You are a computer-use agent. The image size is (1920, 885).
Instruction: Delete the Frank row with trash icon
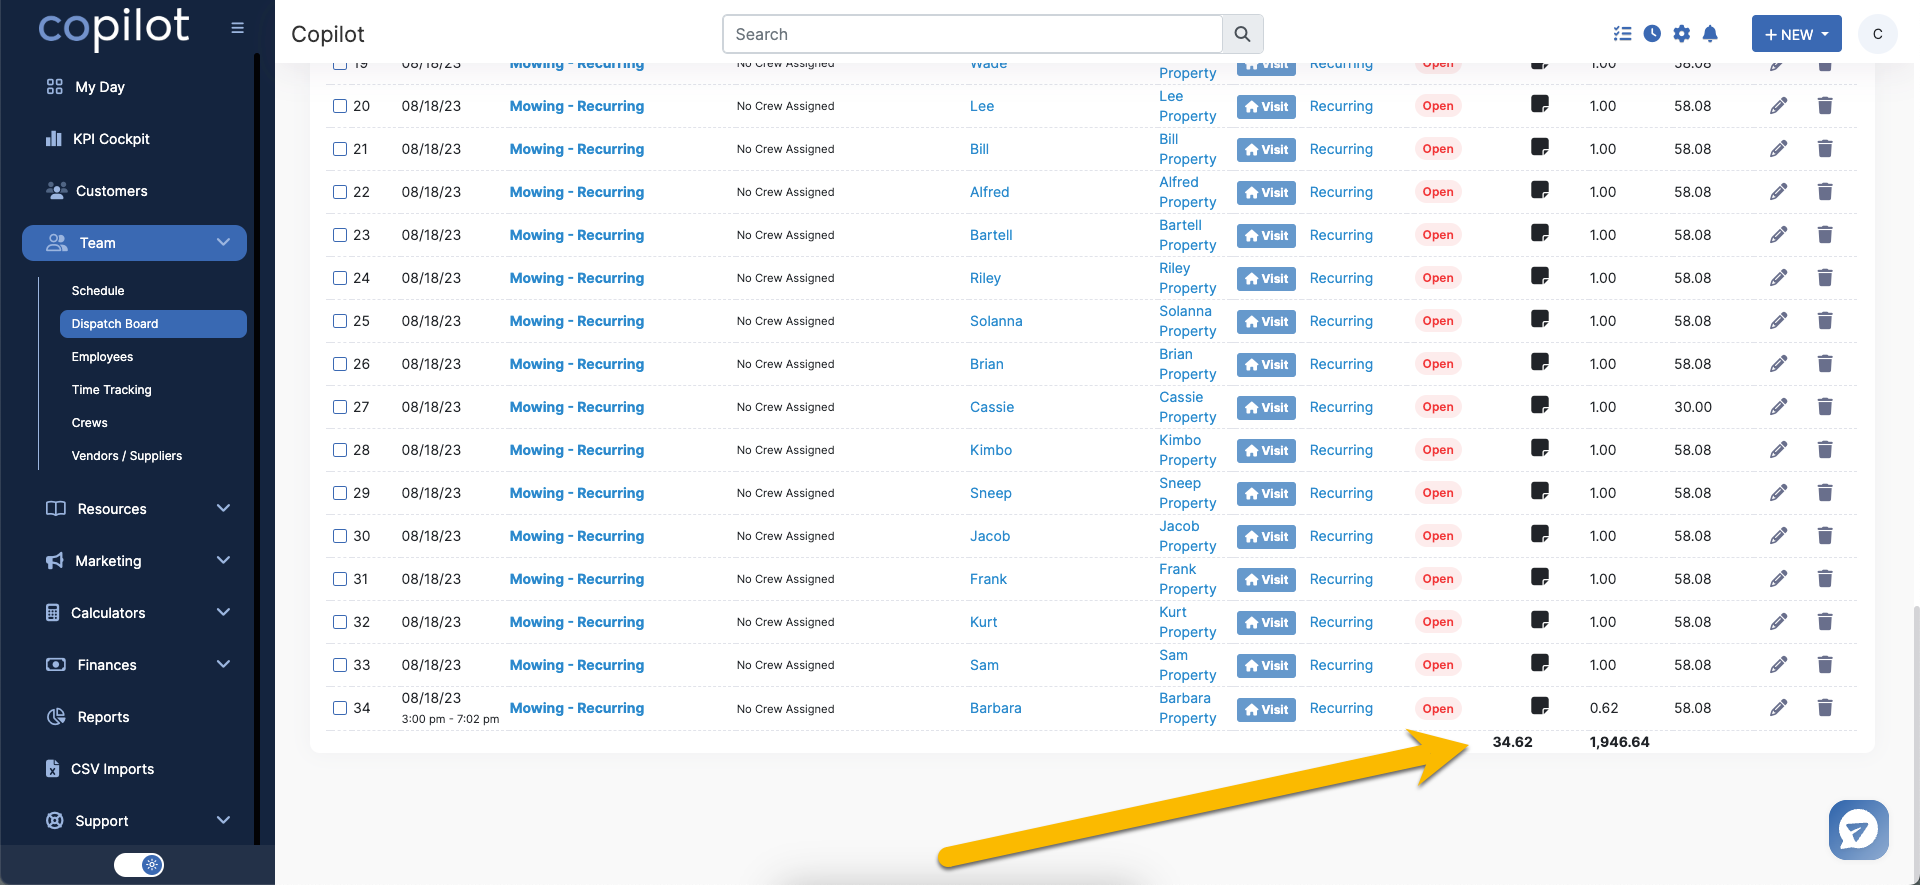coord(1824,579)
